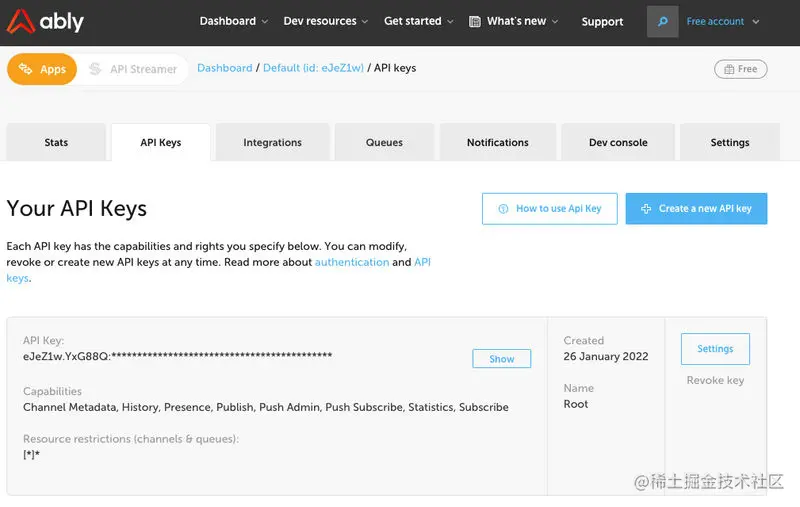
Task: Open the Dashboard menu
Action: (228, 21)
